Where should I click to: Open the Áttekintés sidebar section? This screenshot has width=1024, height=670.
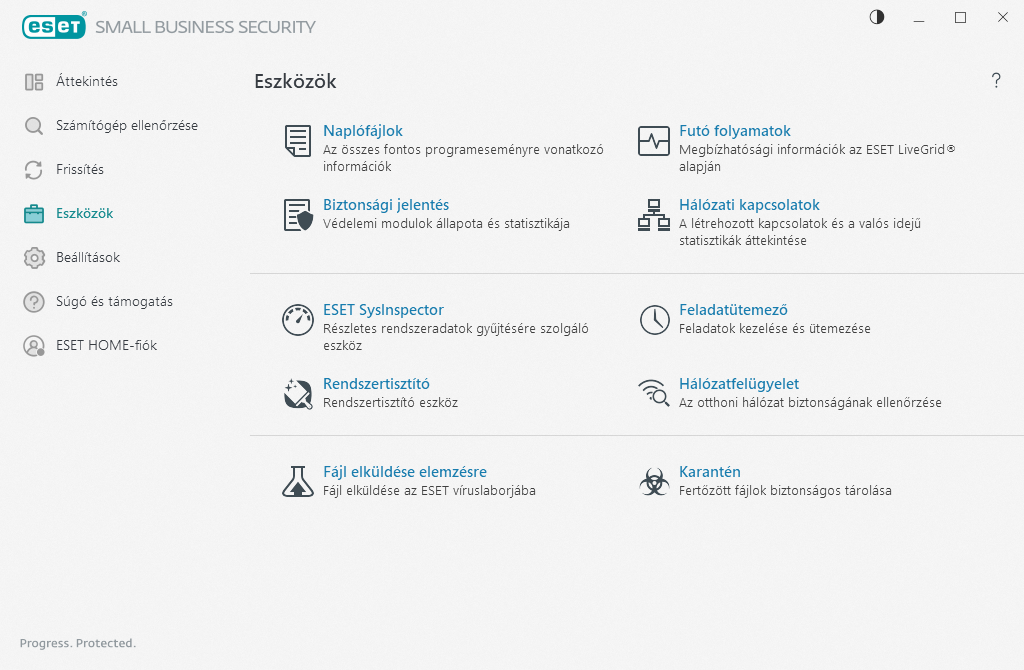(x=87, y=81)
